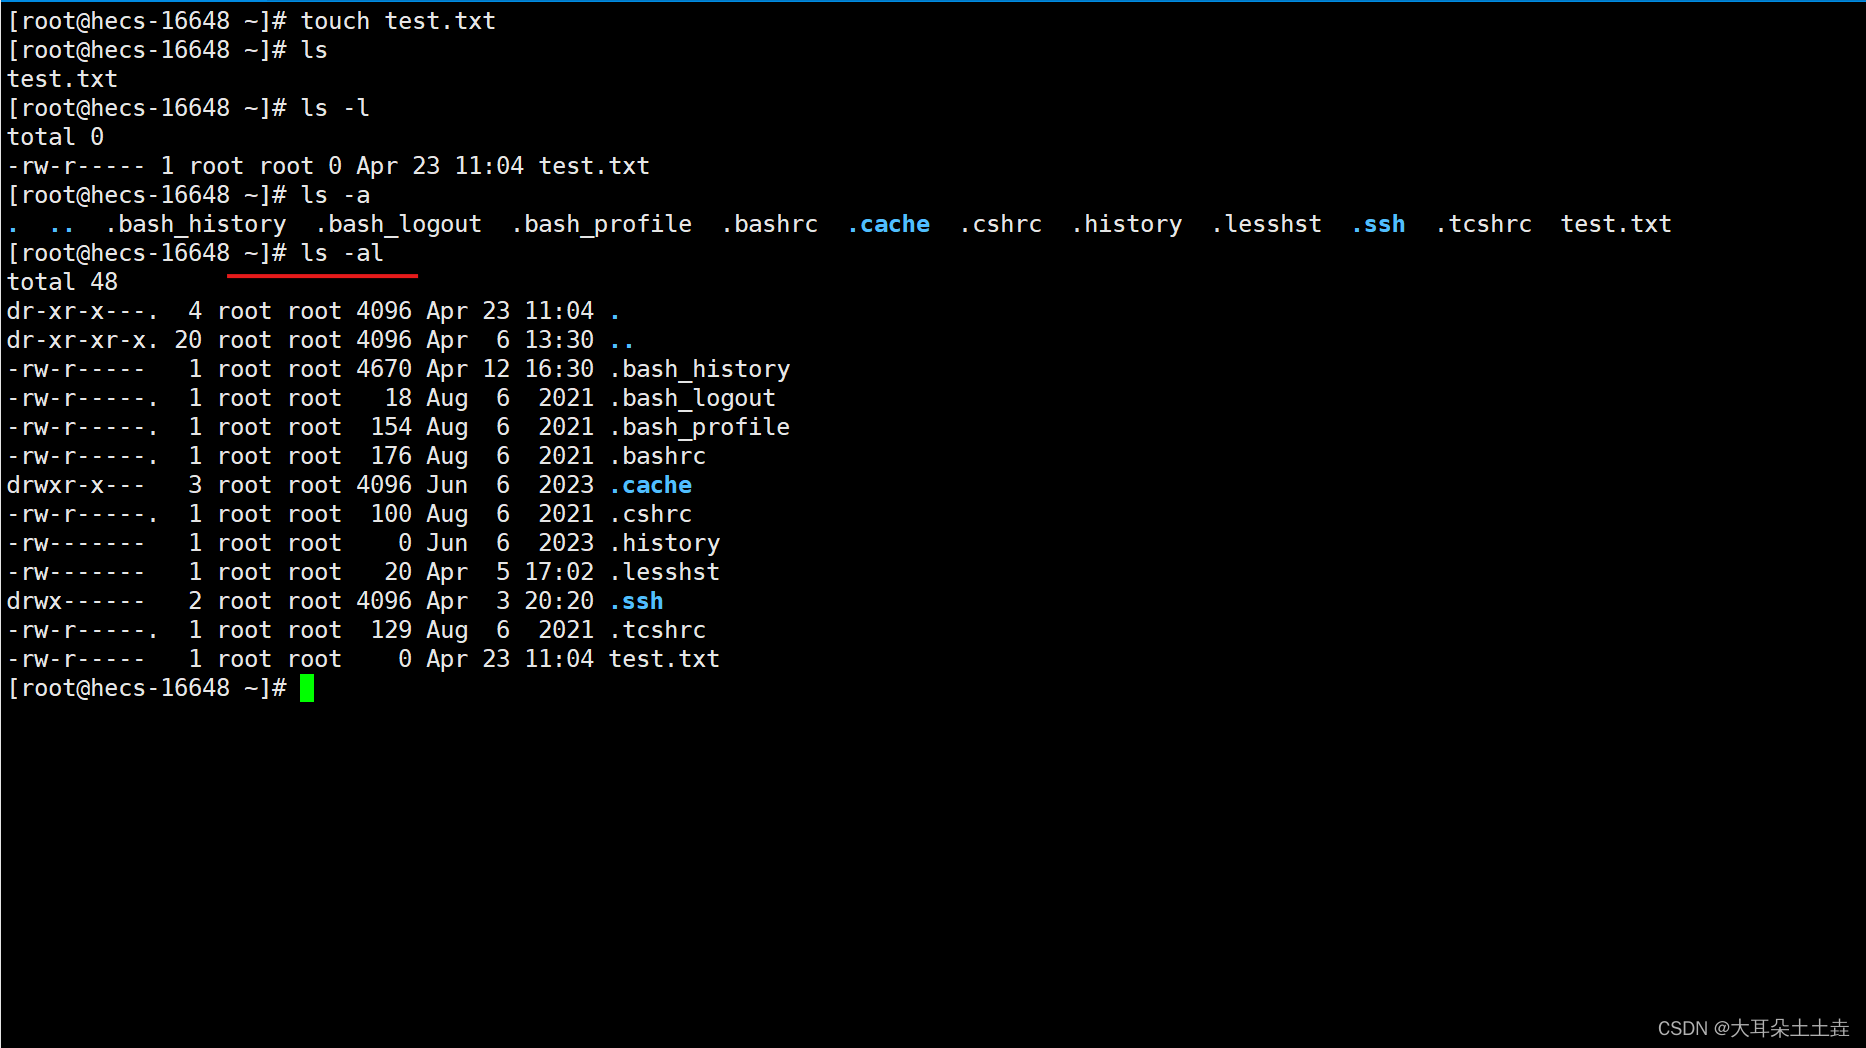The width and height of the screenshot is (1866, 1048).
Task: Click the time 16:30 in the .bash_history row
Action: pyautogui.click(x=559, y=369)
